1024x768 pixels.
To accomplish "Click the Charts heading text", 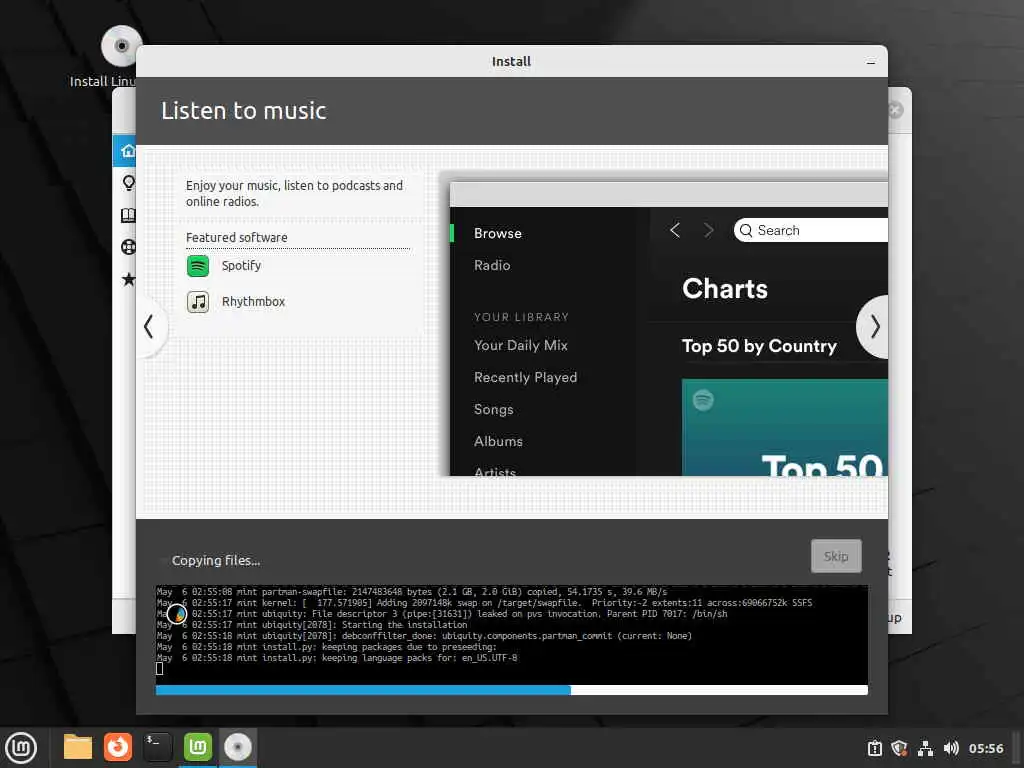I will tap(725, 289).
